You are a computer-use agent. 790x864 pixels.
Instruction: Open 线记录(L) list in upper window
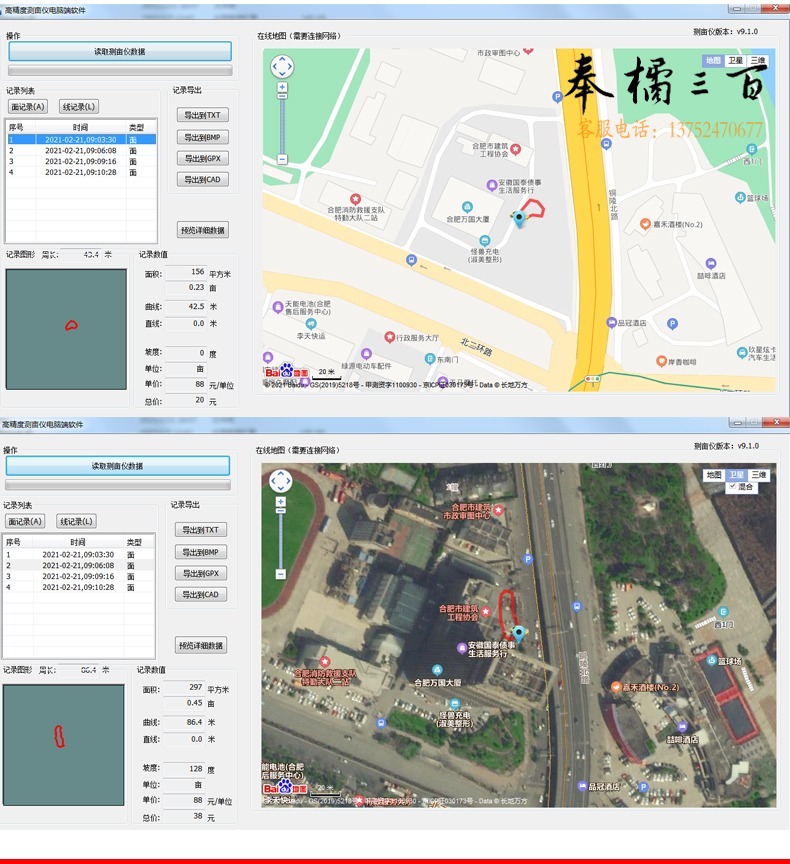click(x=79, y=106)
